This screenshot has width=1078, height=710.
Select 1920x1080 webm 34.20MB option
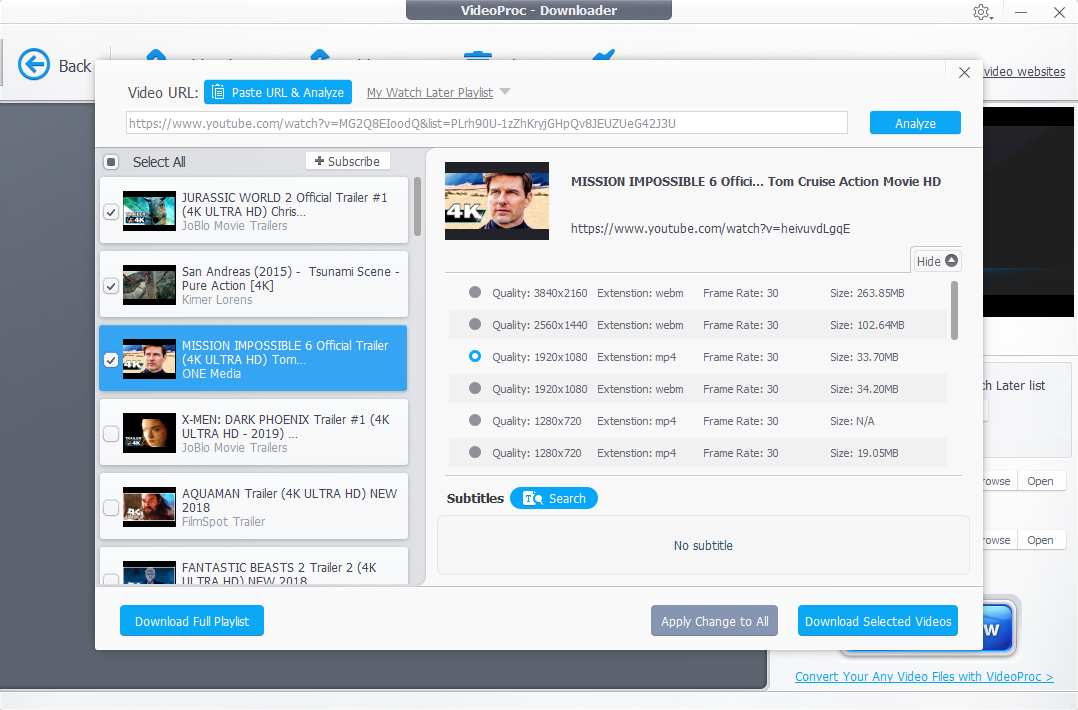(x=474, y=388)
